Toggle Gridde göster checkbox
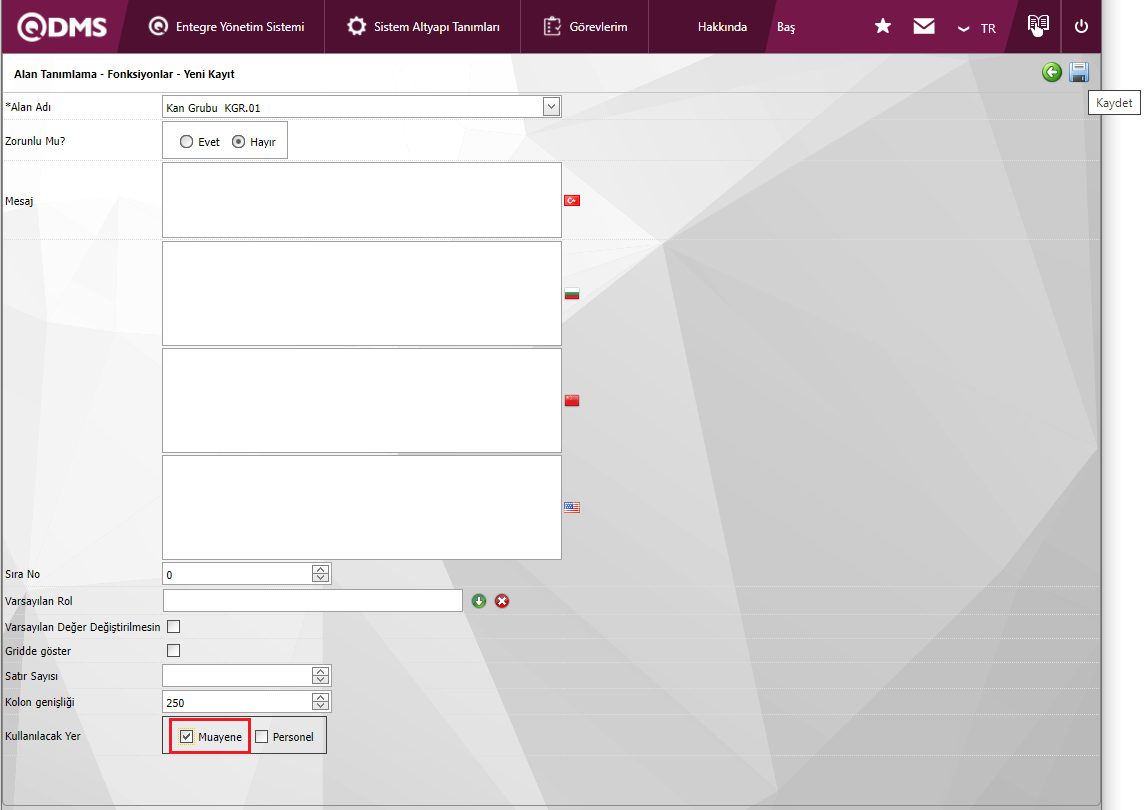 [x=174, y=651]
